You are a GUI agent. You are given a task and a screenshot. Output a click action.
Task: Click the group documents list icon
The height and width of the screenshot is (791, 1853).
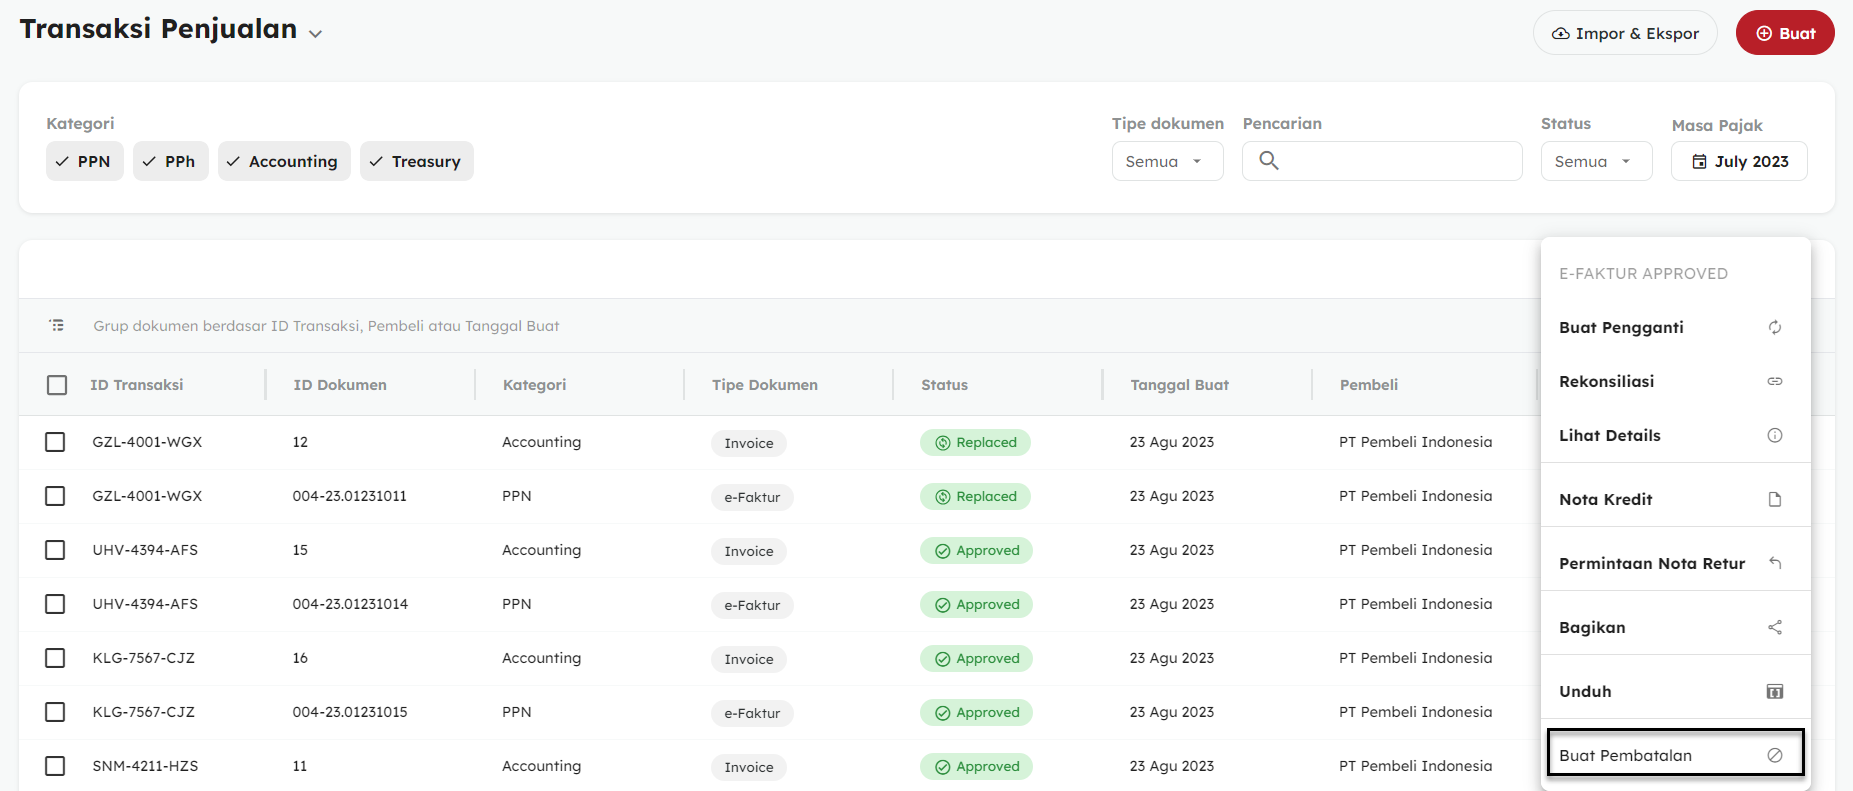tap(57, 325)
